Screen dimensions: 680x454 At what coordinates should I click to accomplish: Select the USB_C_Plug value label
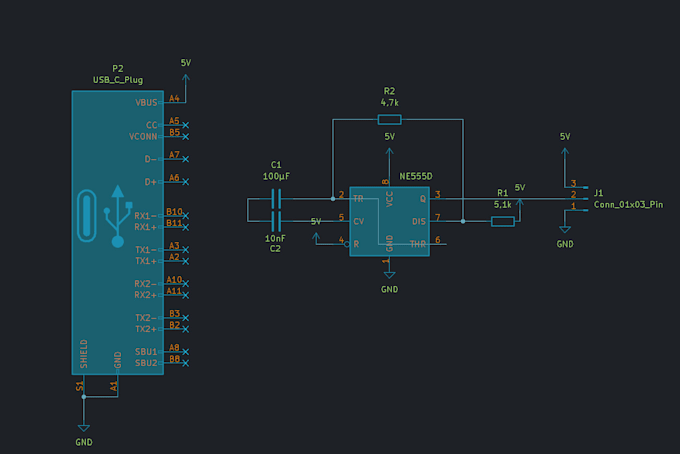click(x=118, y=80)
